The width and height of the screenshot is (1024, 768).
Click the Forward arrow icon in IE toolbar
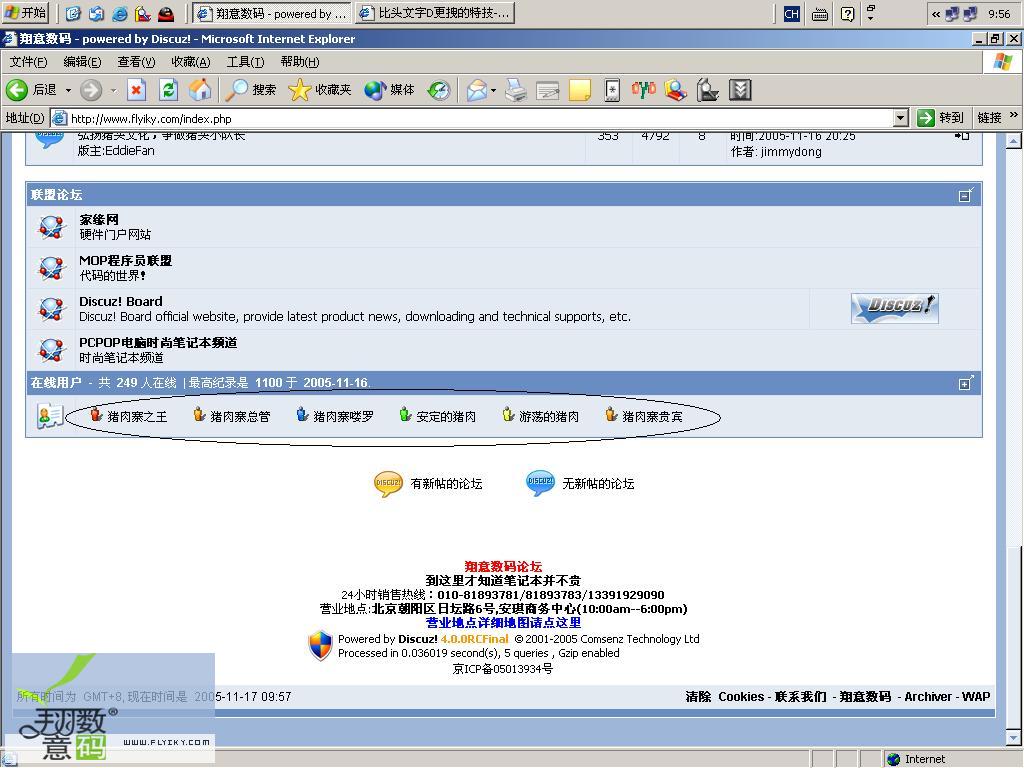click(x=91, y=89)
